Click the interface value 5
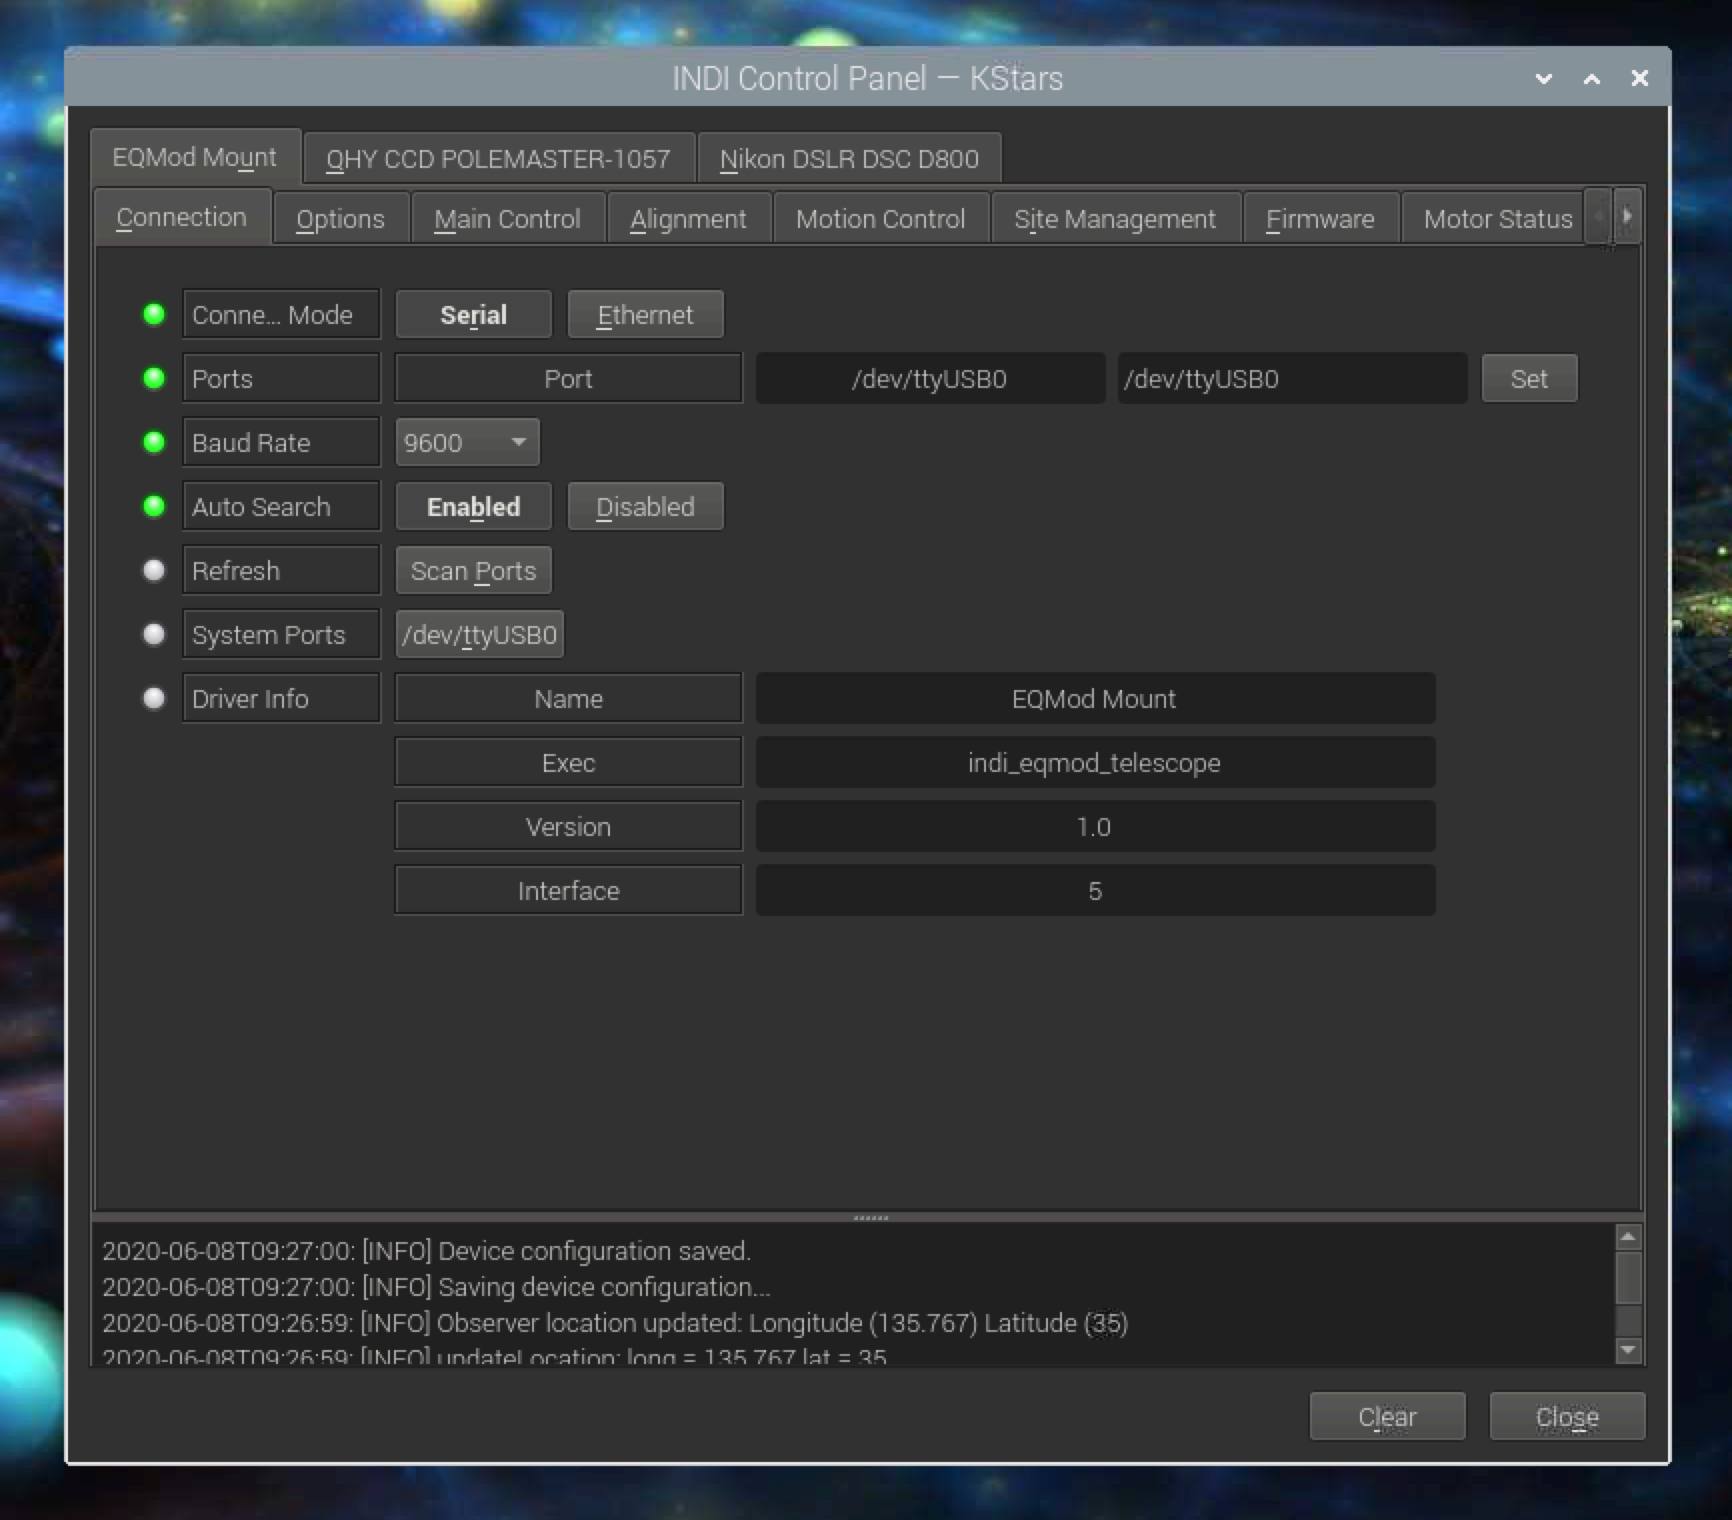Screen dimensions: 1732x1520 point(1095,891)
